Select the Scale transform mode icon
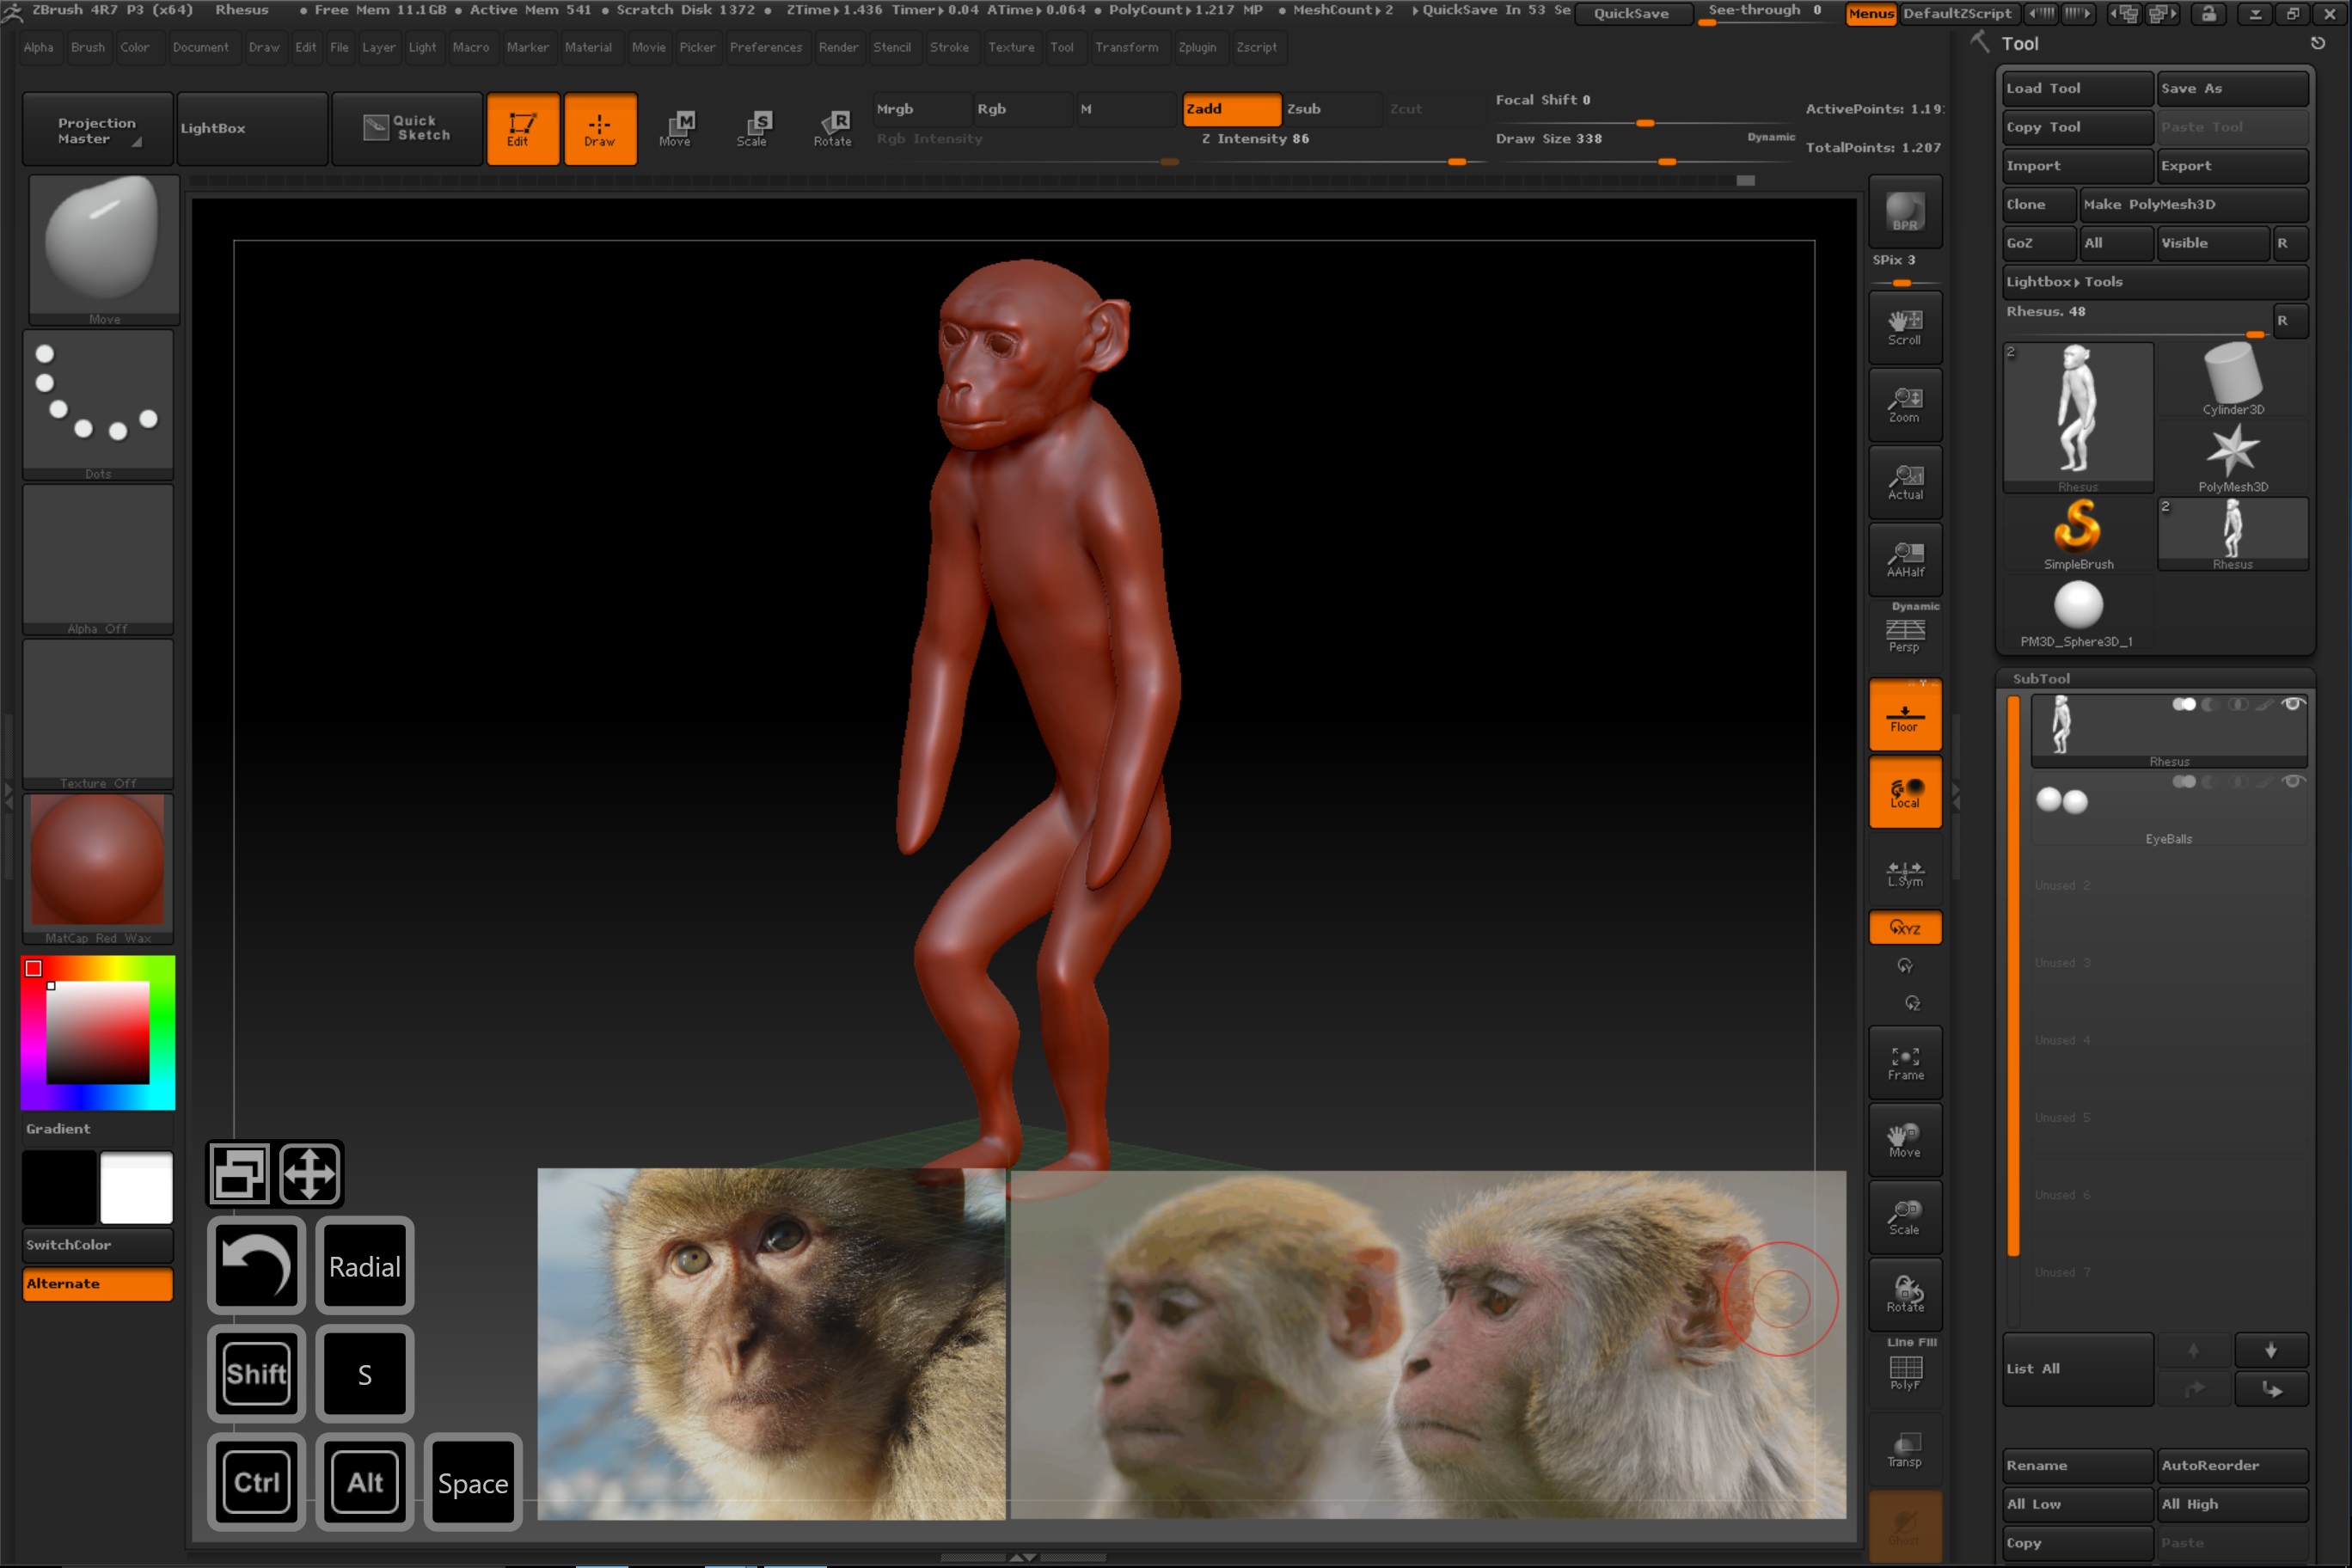This screenshot has height=1568, width=2352. click(x=755, y=128)
